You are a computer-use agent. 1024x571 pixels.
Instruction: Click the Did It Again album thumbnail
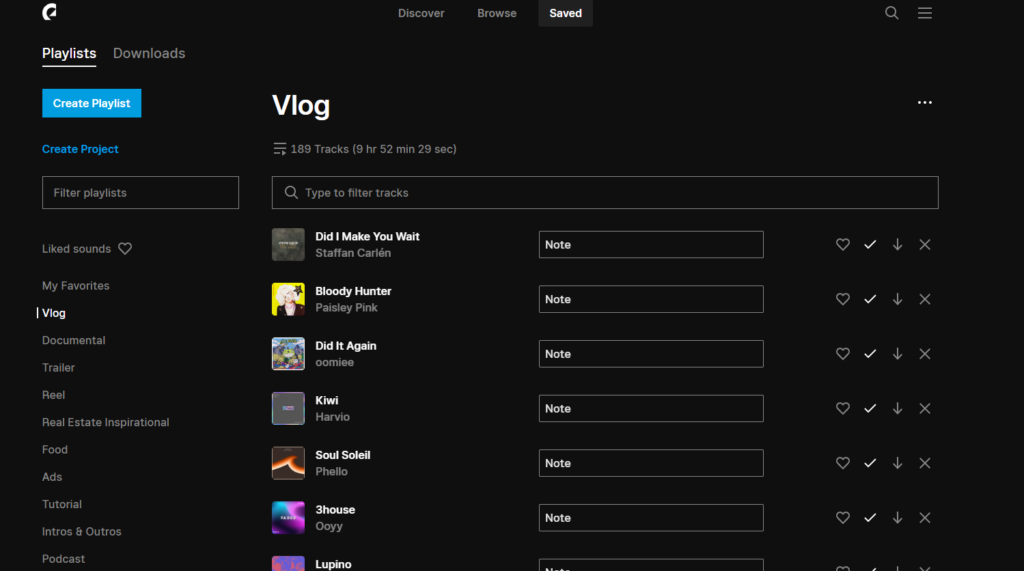(x=288, y=353)
